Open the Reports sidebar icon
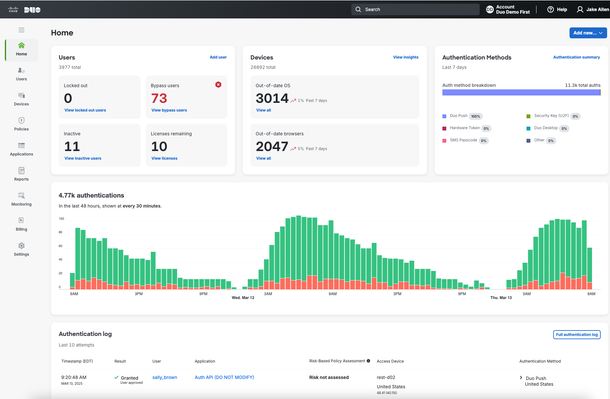610x399 pixels. pyautogui.click(x=21, y=170)
